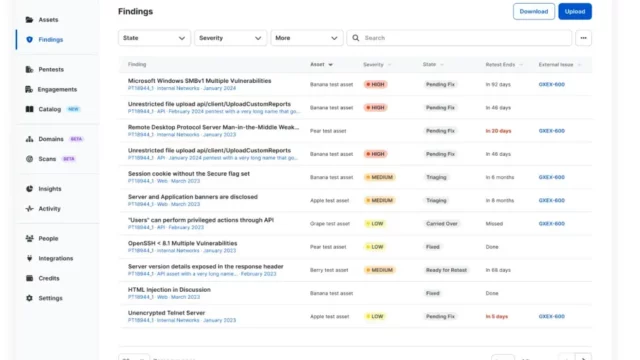Click the search magnifier icon

(356, 38)
